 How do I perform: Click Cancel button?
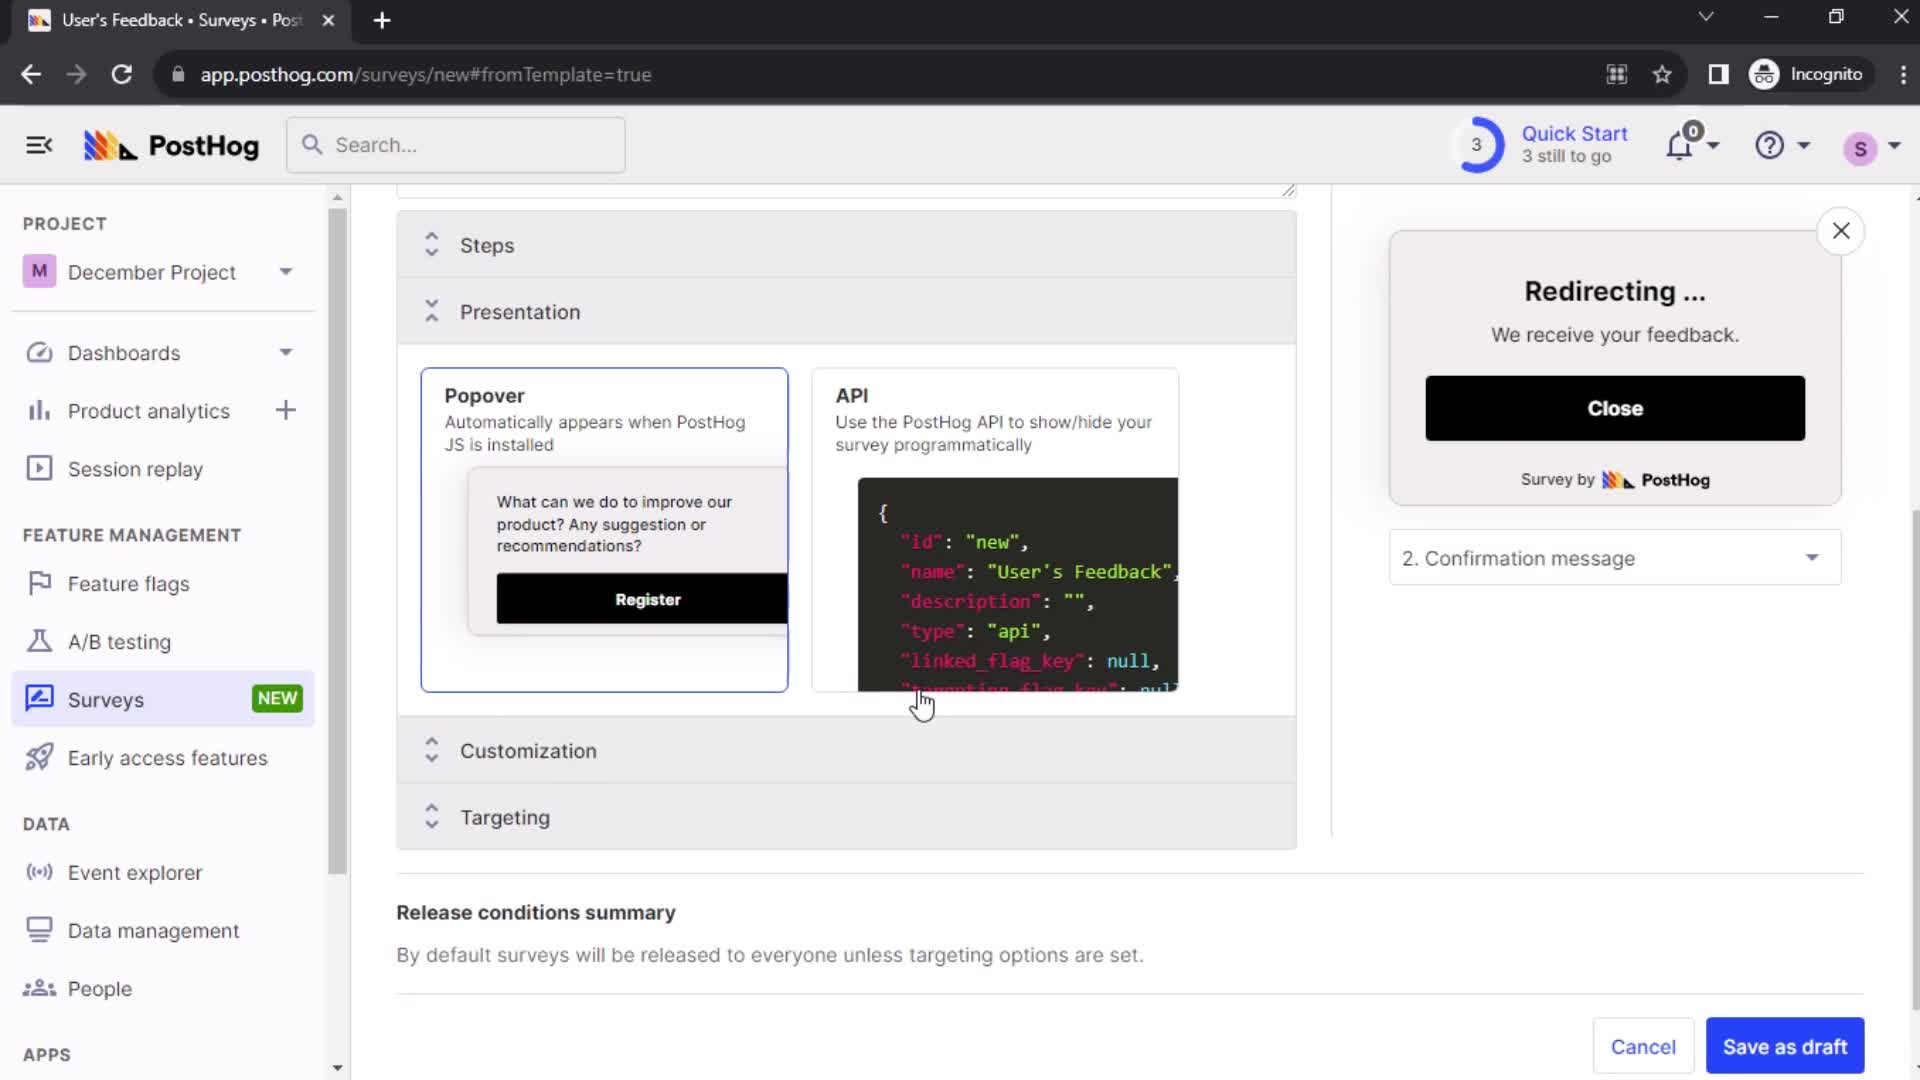pos(1644,1046)
